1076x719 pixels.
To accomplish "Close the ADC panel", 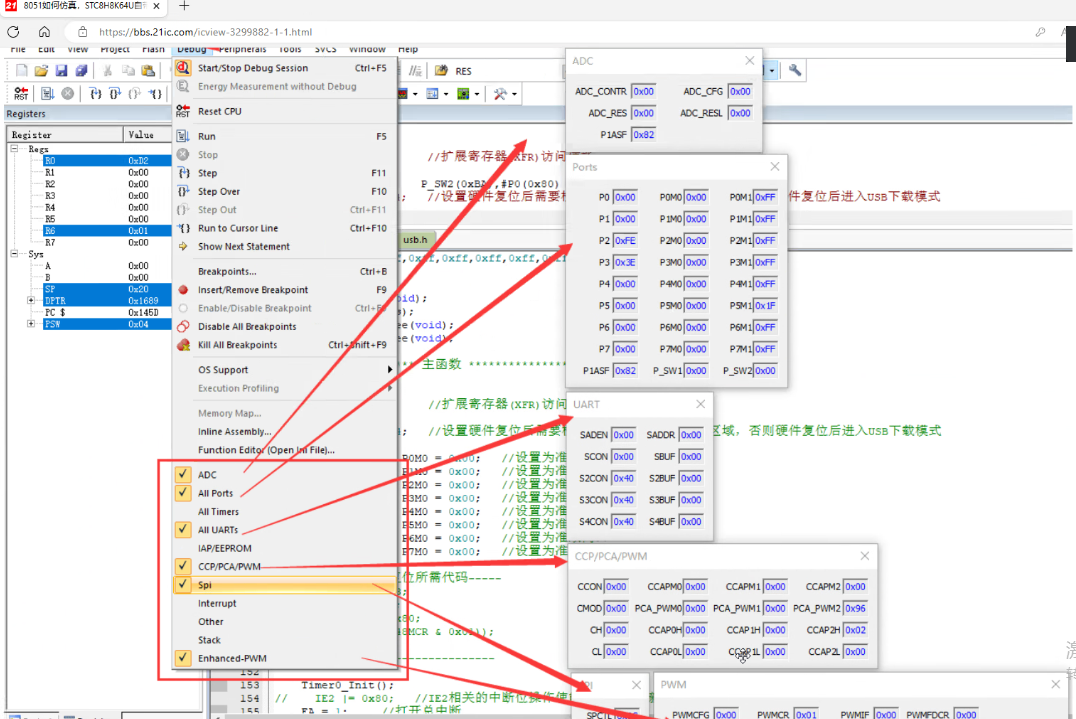I will 749,60.
